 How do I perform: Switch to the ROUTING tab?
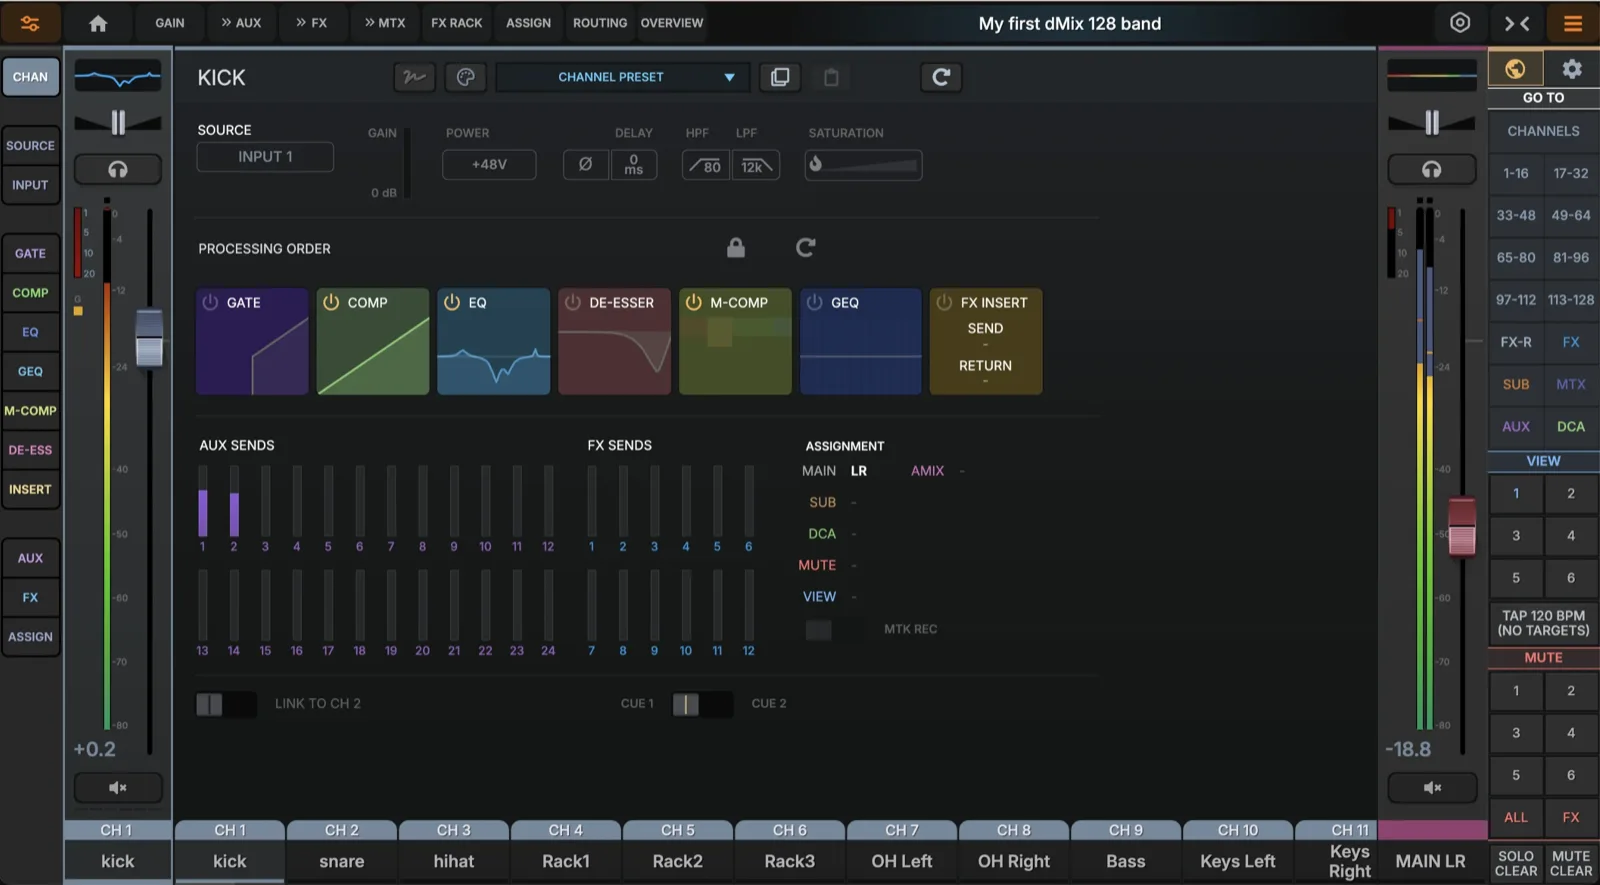click(600, 22)
